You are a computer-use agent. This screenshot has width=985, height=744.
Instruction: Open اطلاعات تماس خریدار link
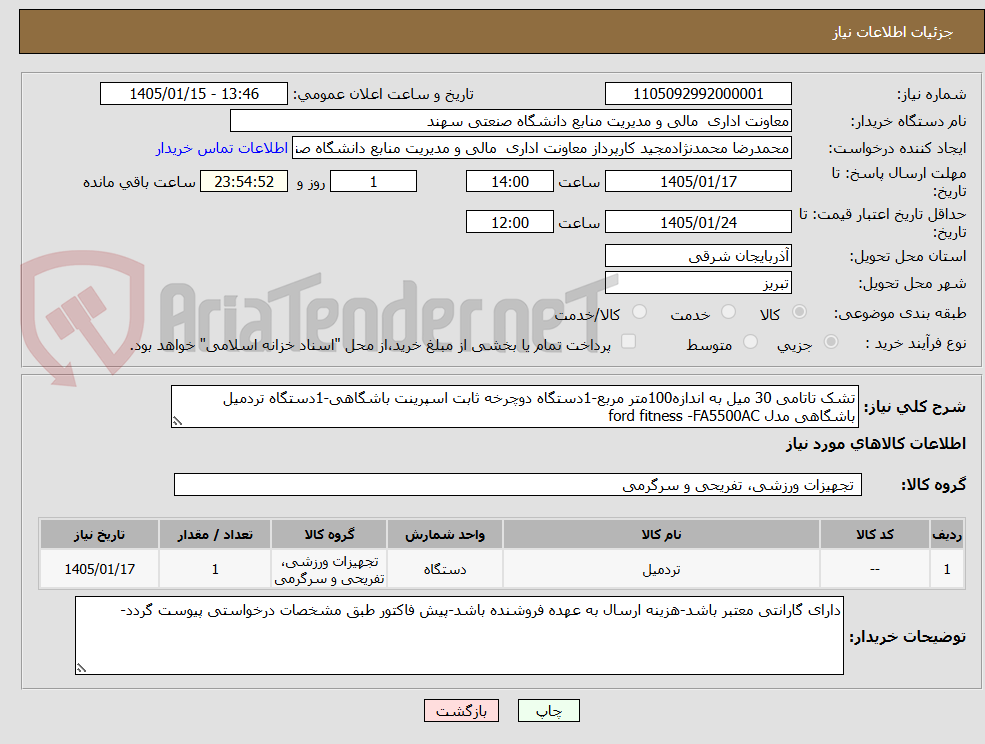pyautogui.click(x=222, y=148)
